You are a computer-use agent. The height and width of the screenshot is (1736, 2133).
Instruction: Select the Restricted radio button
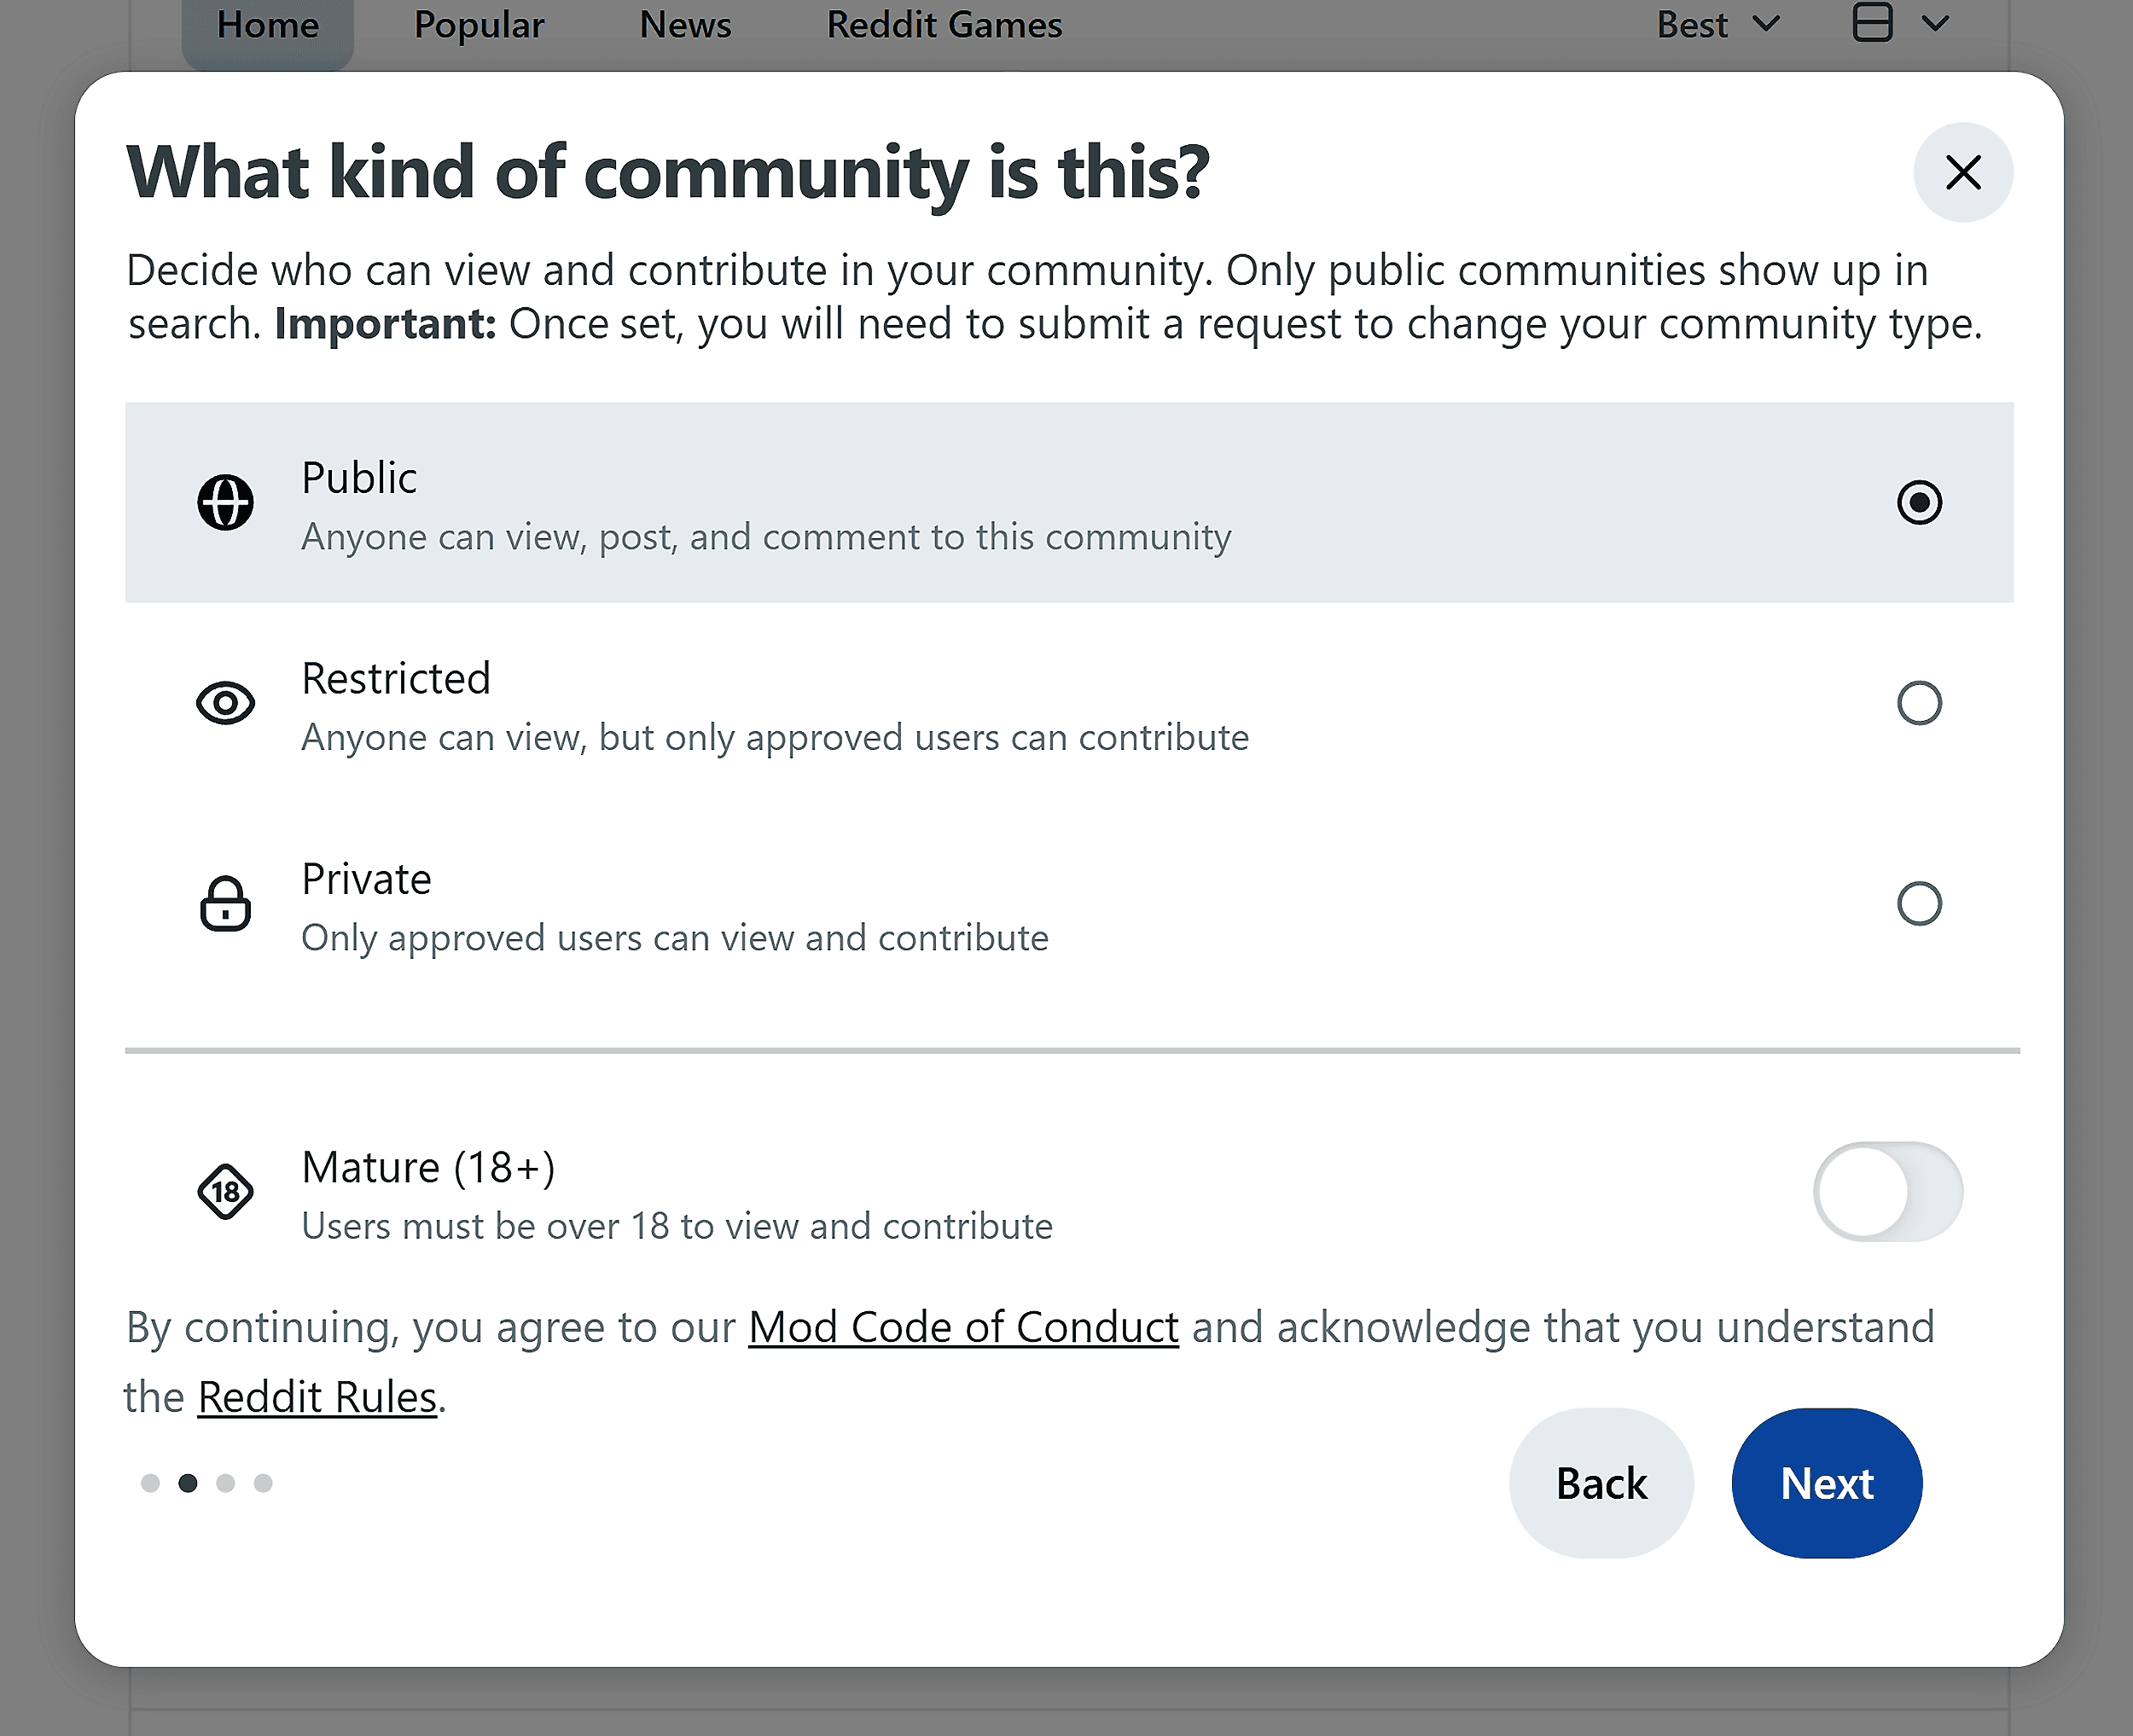[1918, 703]
